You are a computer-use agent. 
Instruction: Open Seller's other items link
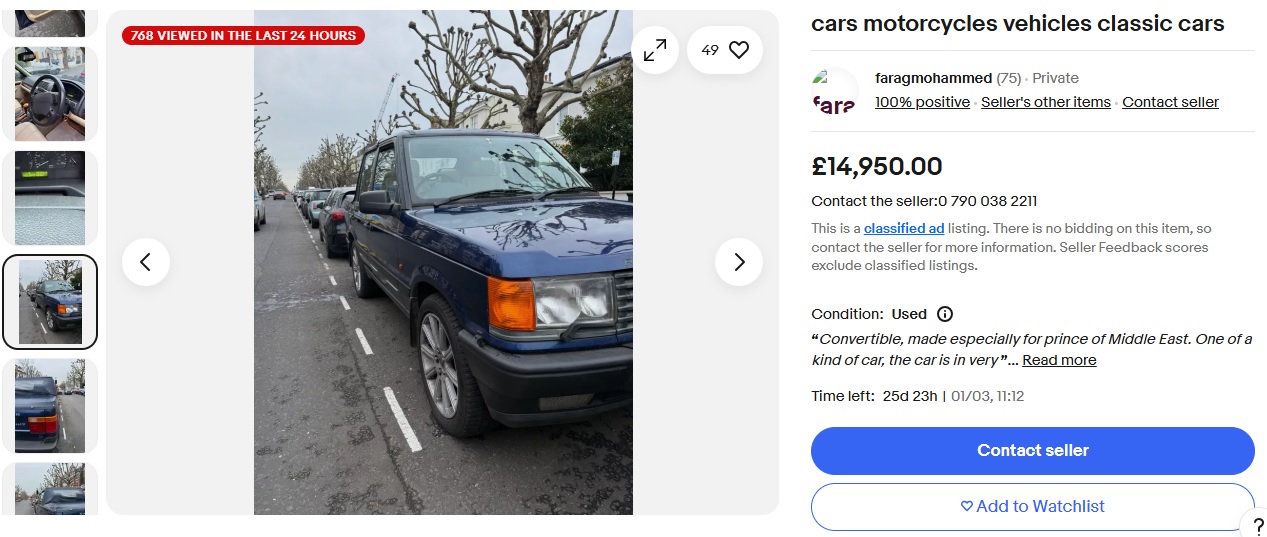point(1046,102)
